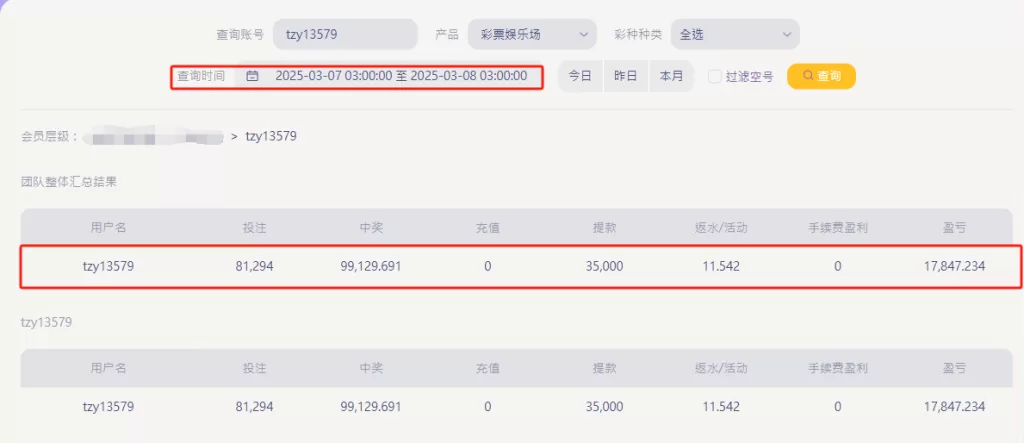Click the 投注 header in summary table
The image size is (1024, 443).
[254, 228]
